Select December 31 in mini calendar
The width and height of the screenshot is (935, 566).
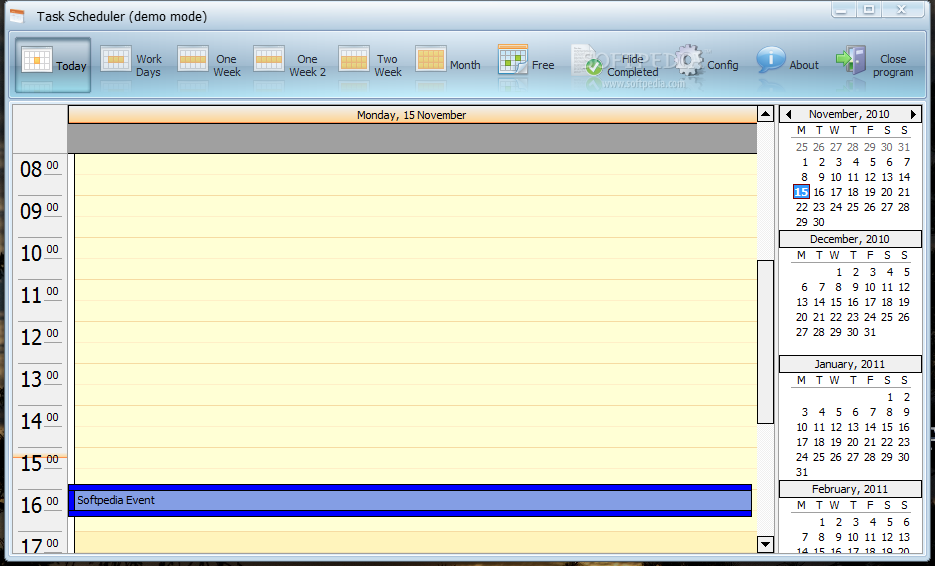870,332
